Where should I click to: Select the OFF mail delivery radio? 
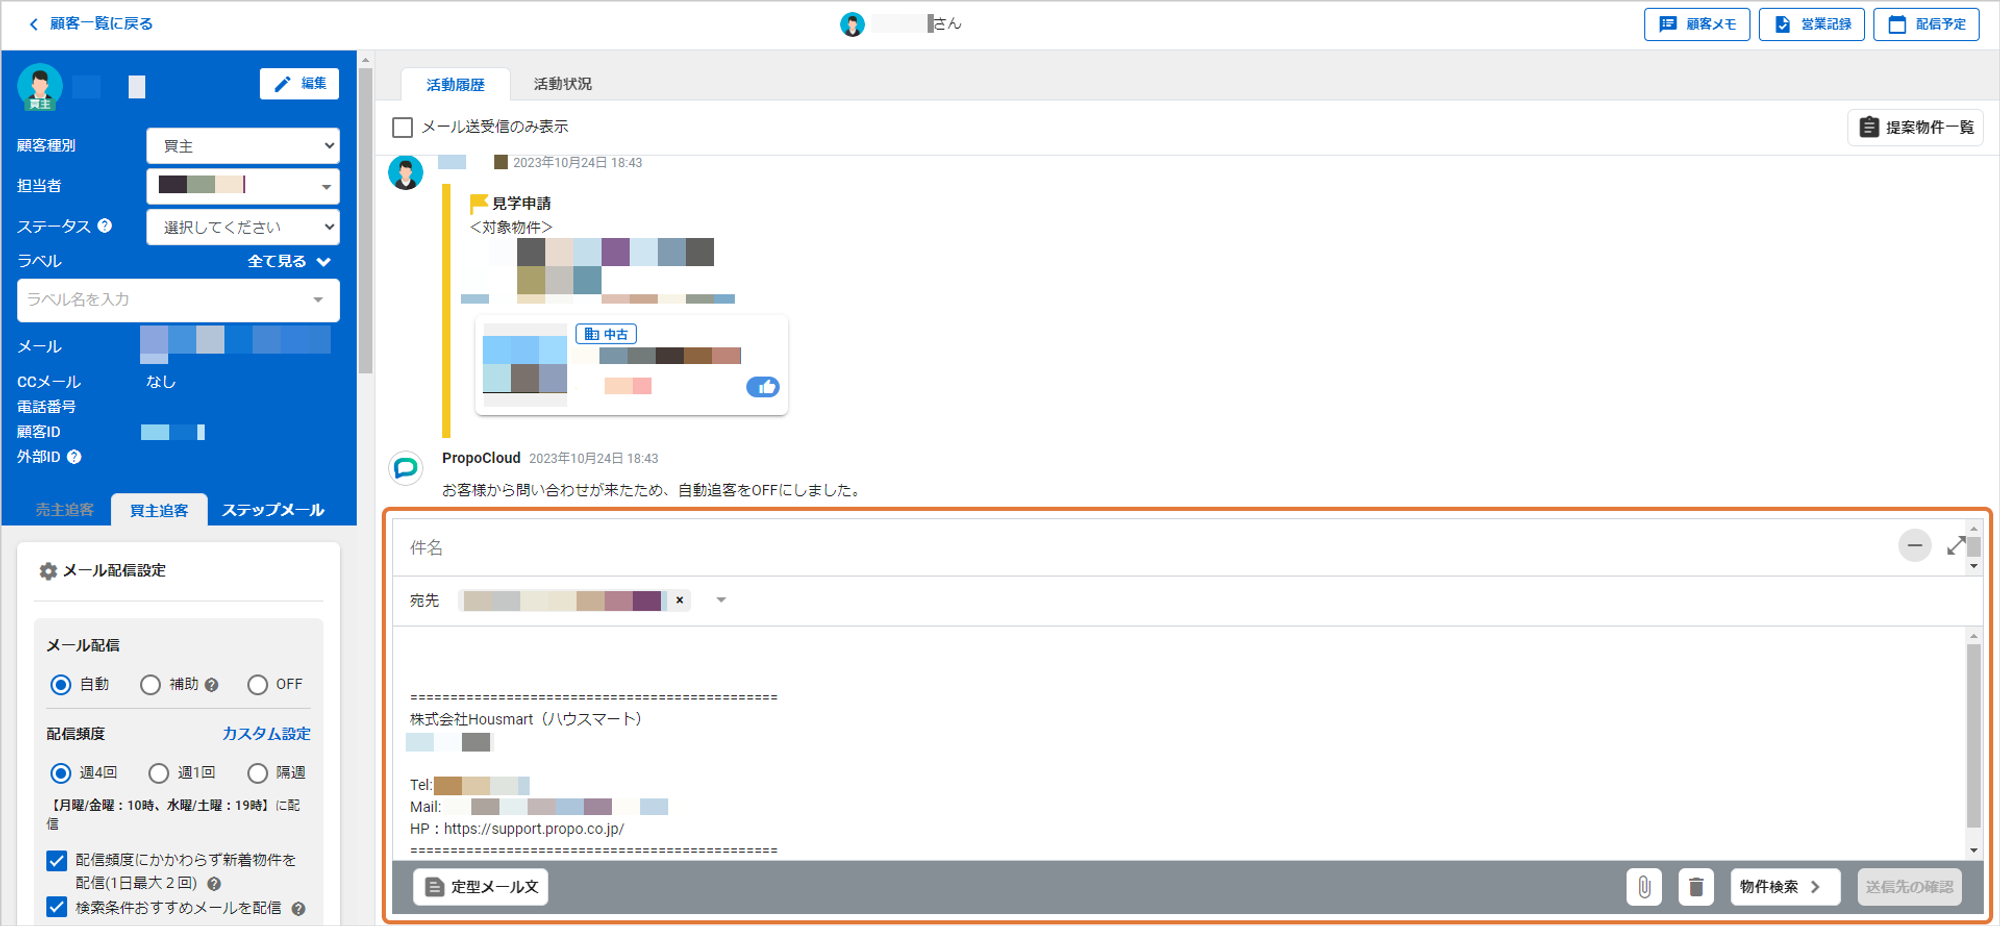(257, 685)
